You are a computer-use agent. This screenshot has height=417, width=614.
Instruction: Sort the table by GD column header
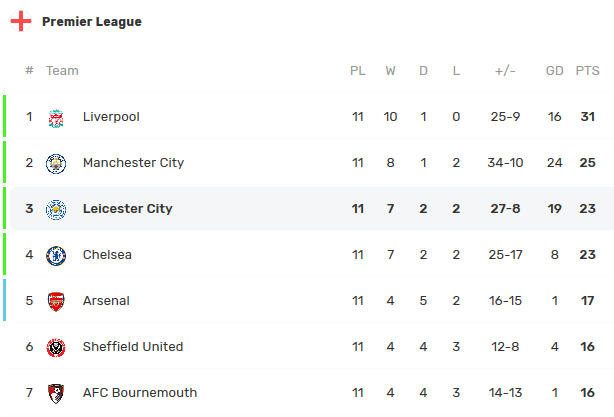555,71
